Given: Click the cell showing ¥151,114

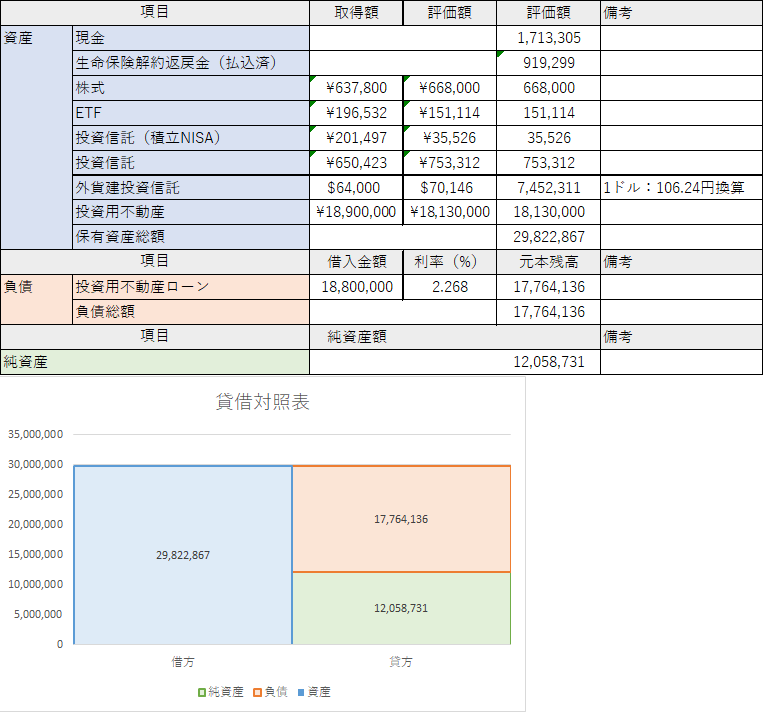Looking at the screenshot, I should point(450,113).
